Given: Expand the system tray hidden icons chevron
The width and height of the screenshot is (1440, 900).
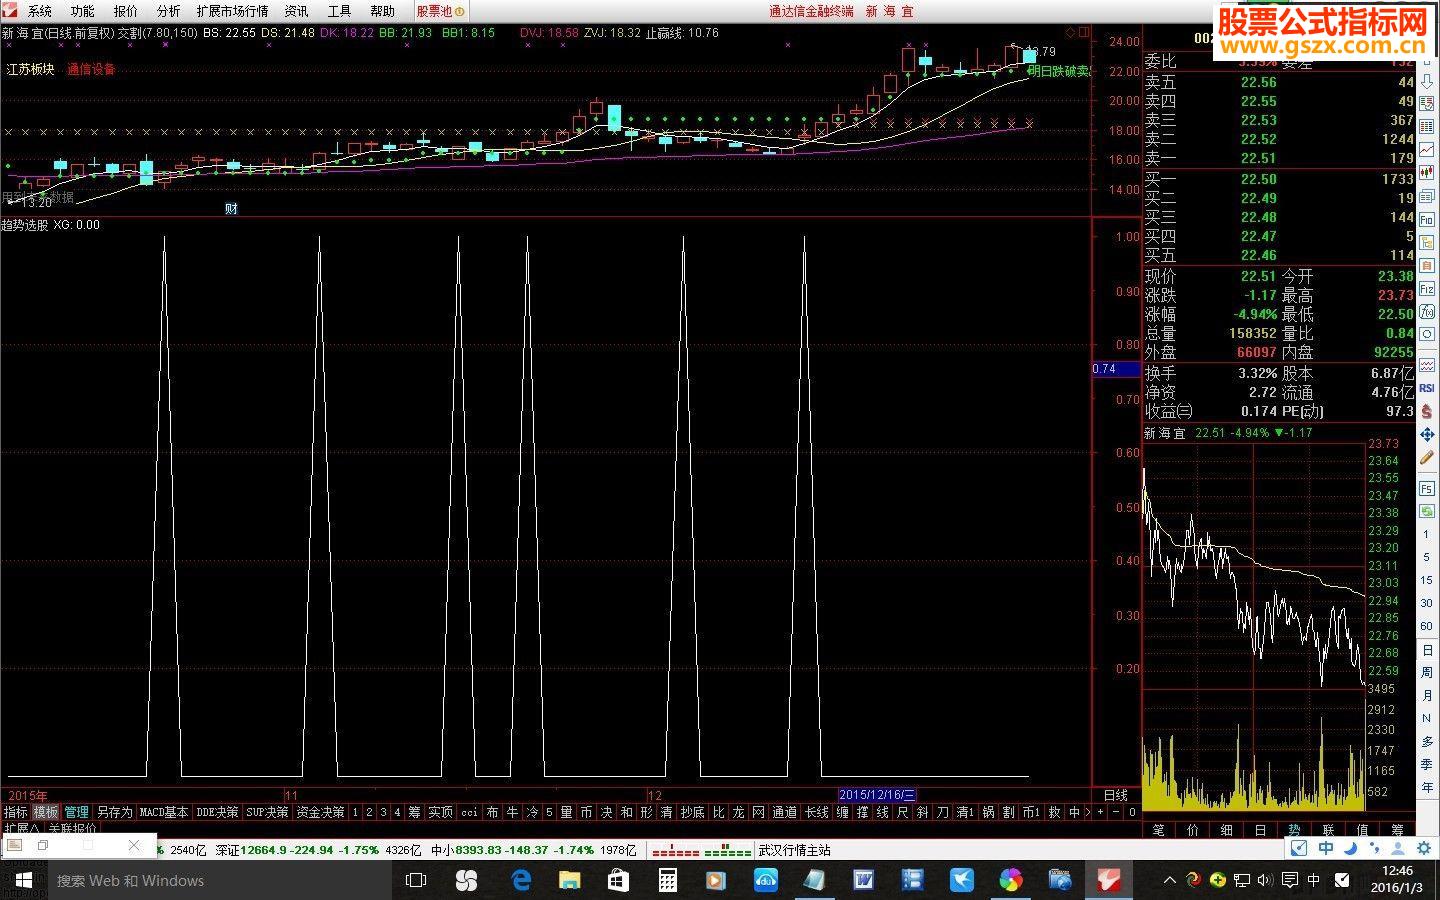Looking at the screenshot, I should [1169, 880].
